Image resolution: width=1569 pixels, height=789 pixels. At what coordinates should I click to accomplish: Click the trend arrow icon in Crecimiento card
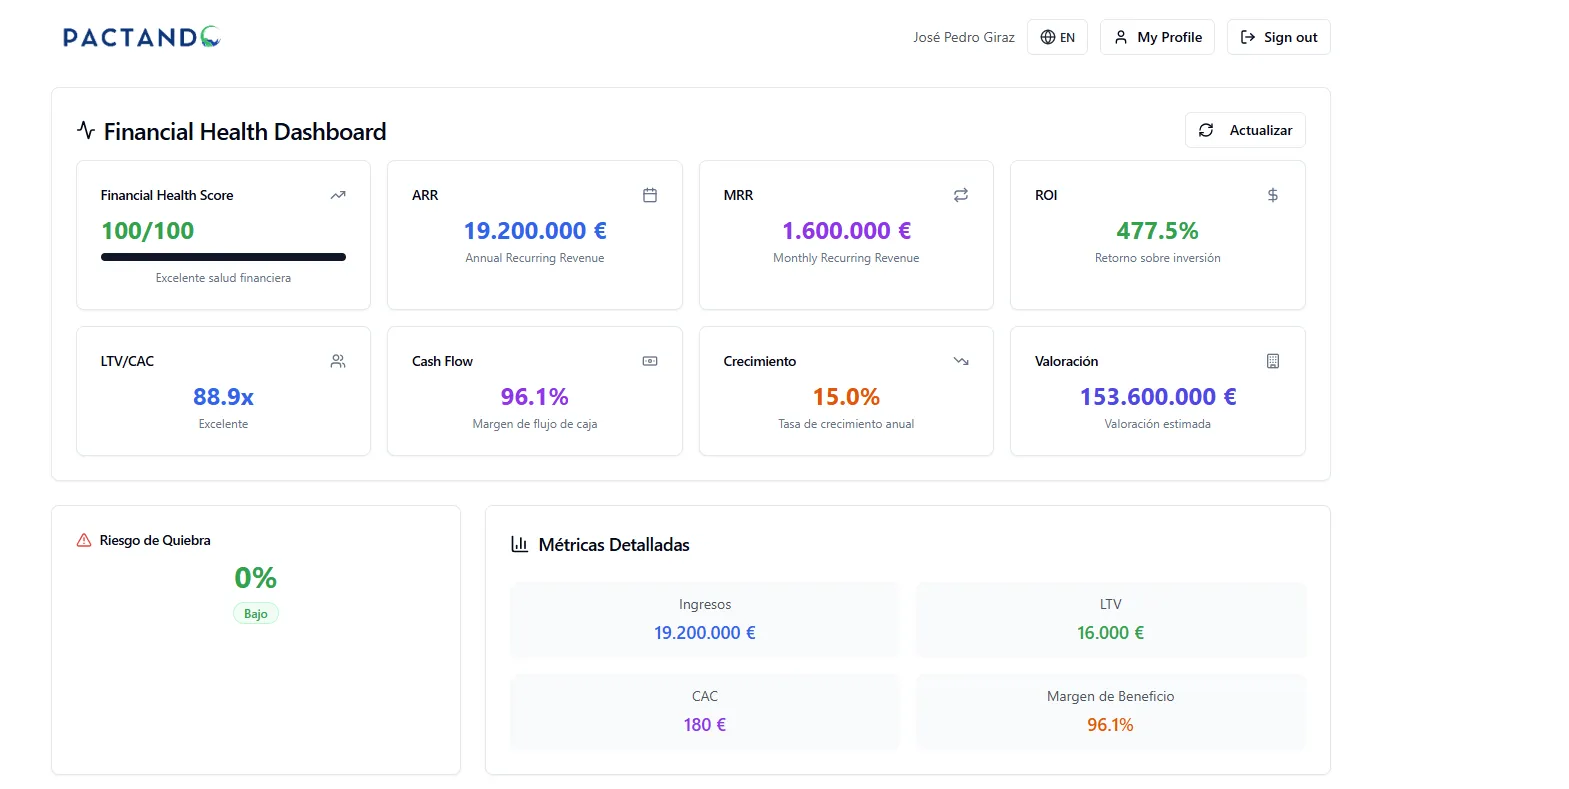click(960, 361)
